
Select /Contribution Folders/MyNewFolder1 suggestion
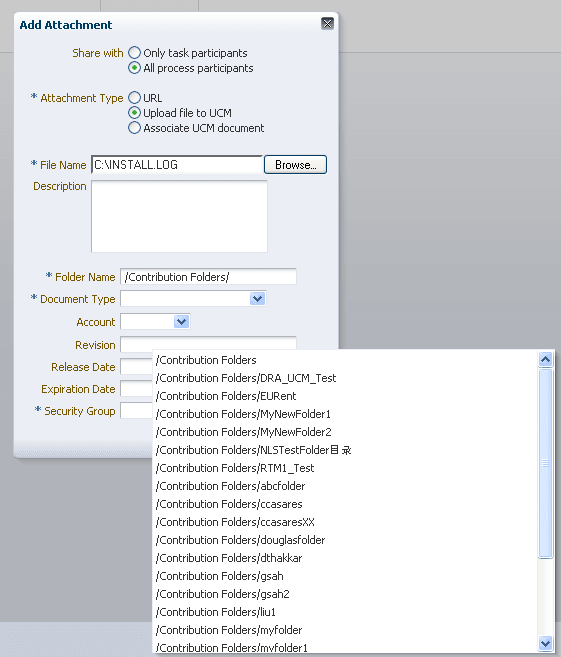coord(345,414)
